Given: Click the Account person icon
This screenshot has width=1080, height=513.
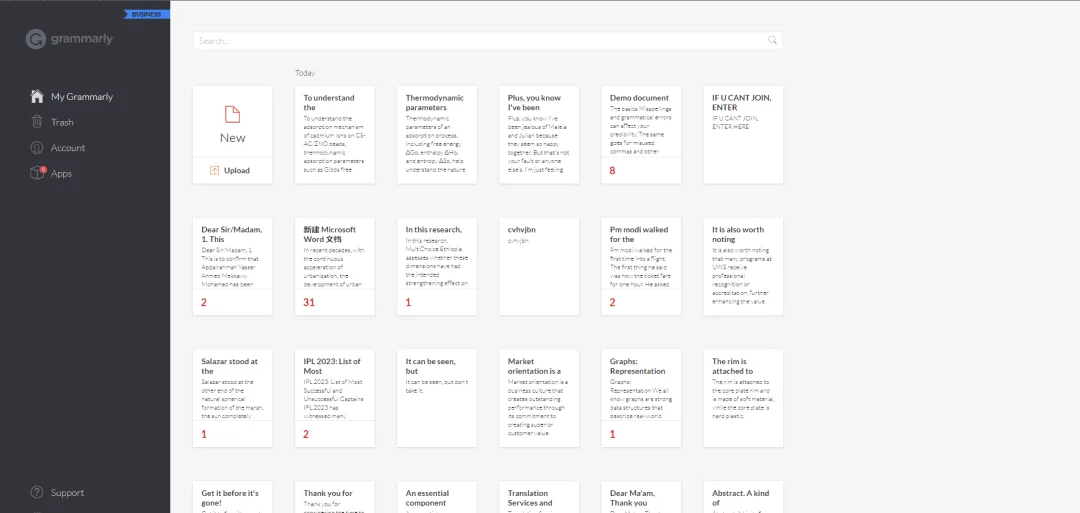Looking at the screenshot, I should [37, 147].
